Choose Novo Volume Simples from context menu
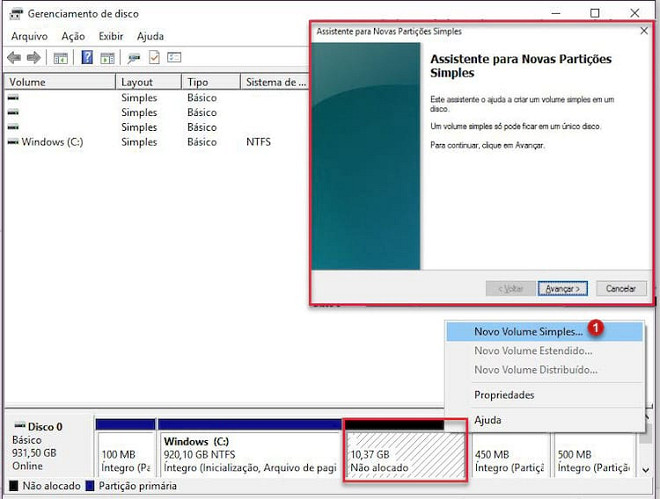The width and height of the screenshot is (660, 499). (x=545, y=332)
